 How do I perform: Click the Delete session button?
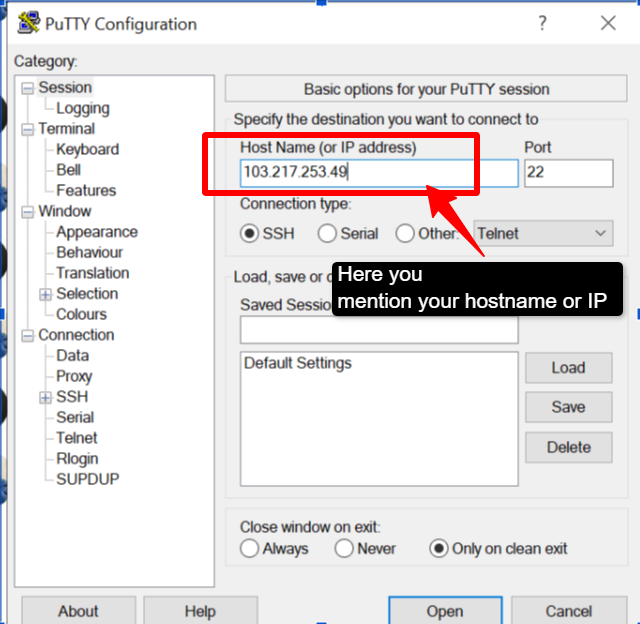point(569,447)
